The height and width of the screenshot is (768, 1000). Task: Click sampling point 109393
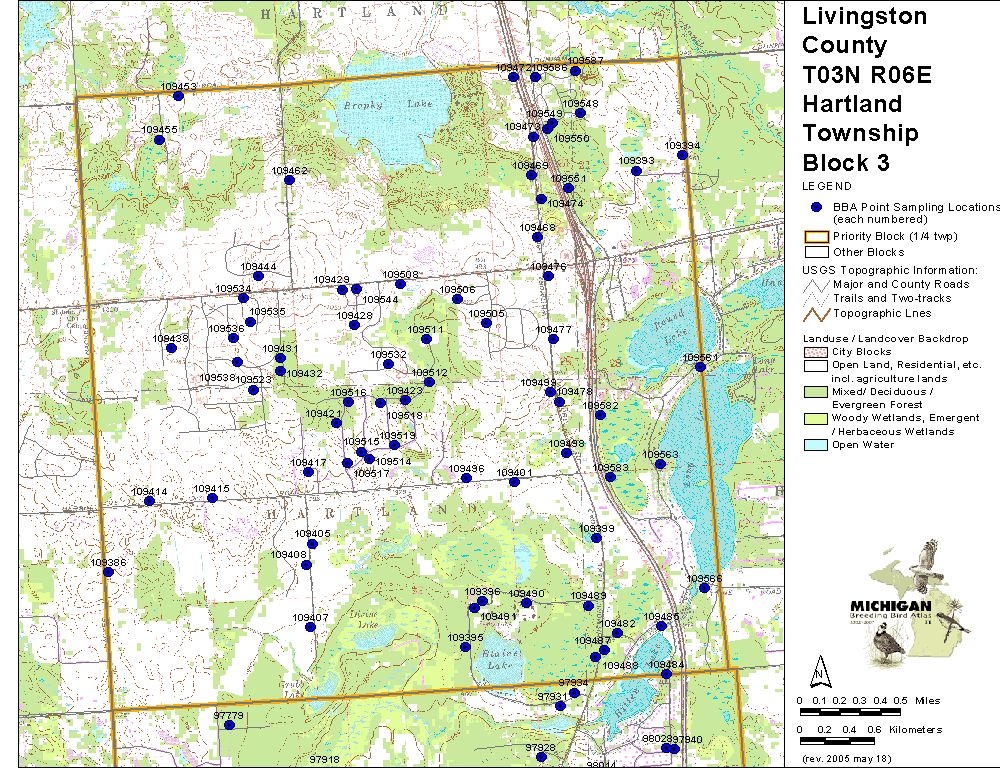point(636,170)
